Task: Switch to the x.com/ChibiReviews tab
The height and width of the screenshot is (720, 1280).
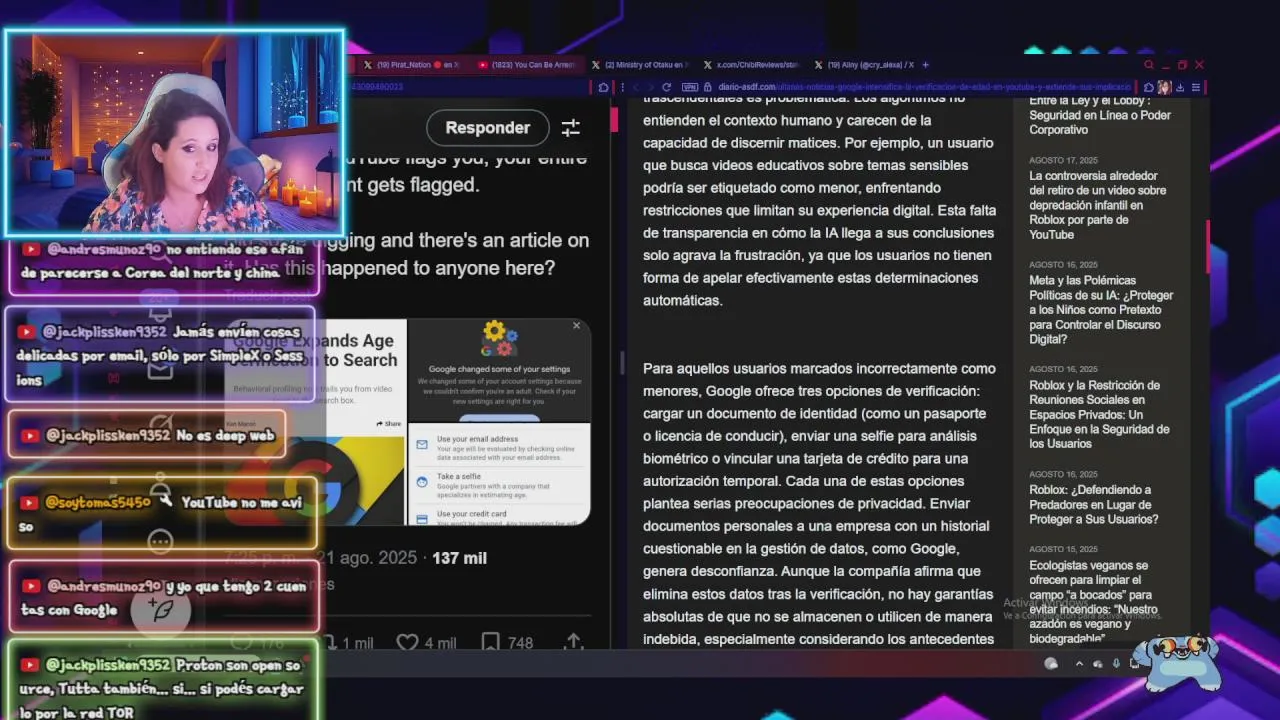Action: (x=753, y=65)
